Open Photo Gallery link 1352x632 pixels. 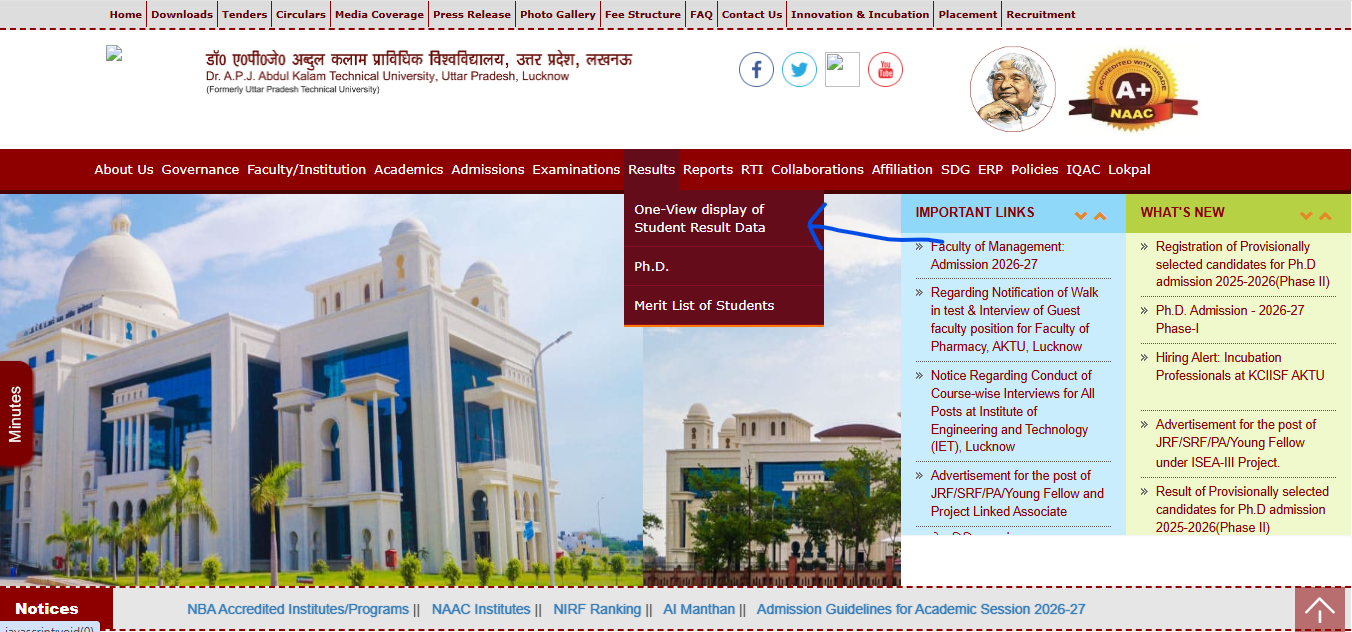(x=558, y=14)
